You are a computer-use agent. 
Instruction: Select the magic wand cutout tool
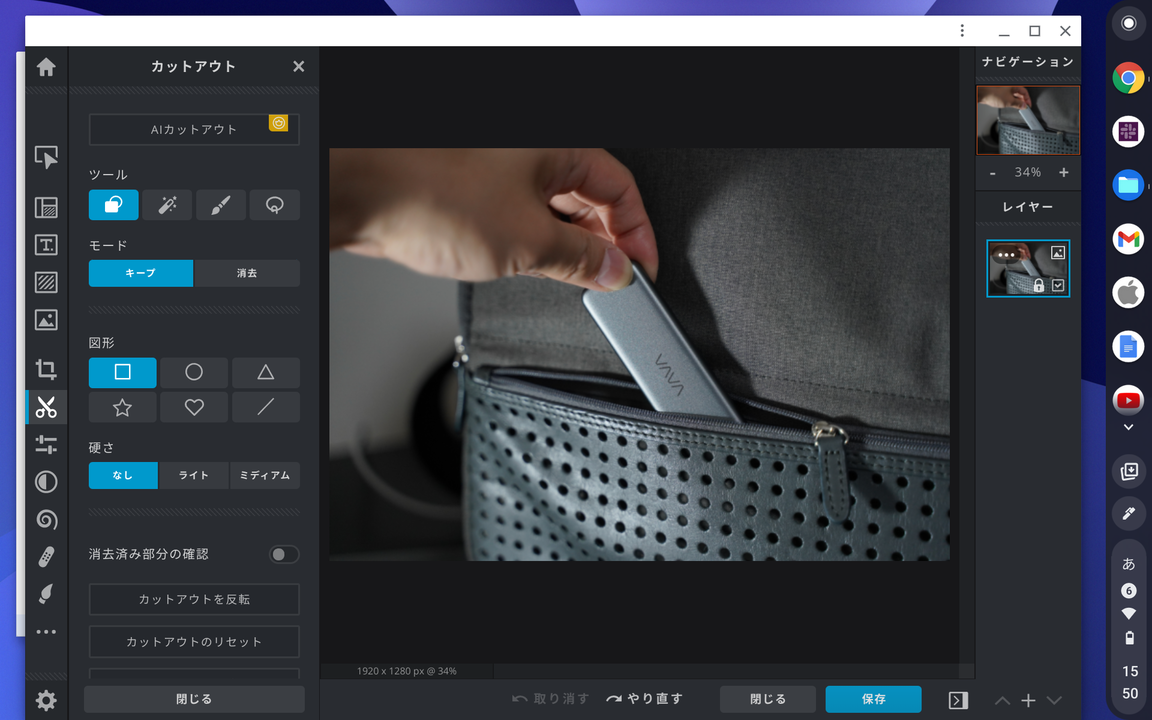pyautogui.click(x=167, y=205)
